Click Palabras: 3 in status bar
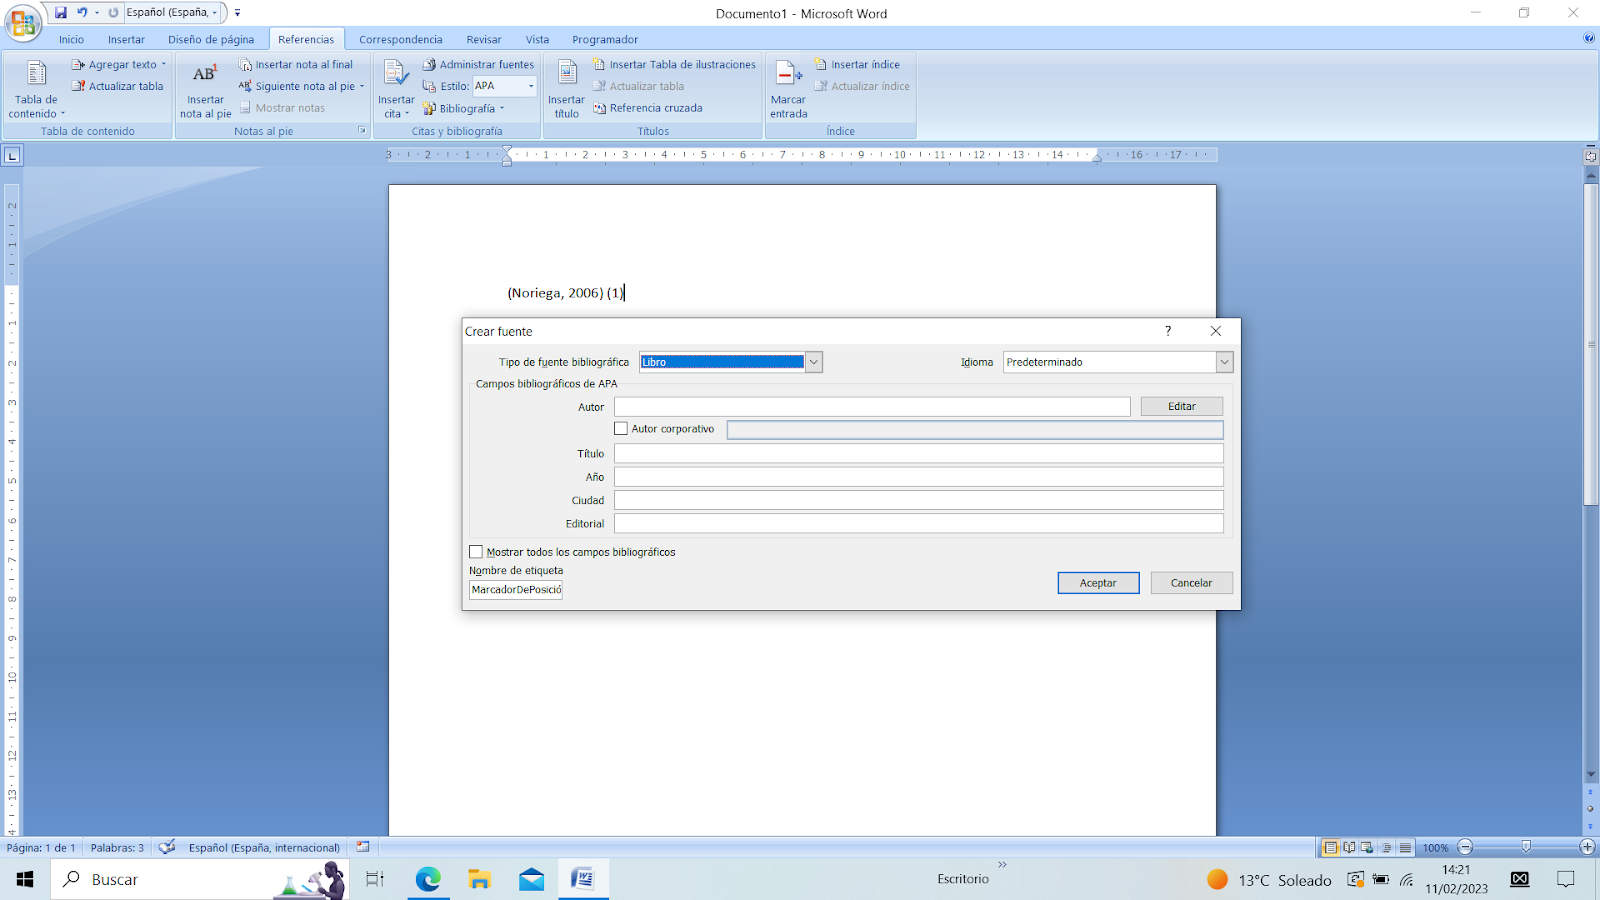Viewport: 1600px width, 900px height. [x=117, y=847]
